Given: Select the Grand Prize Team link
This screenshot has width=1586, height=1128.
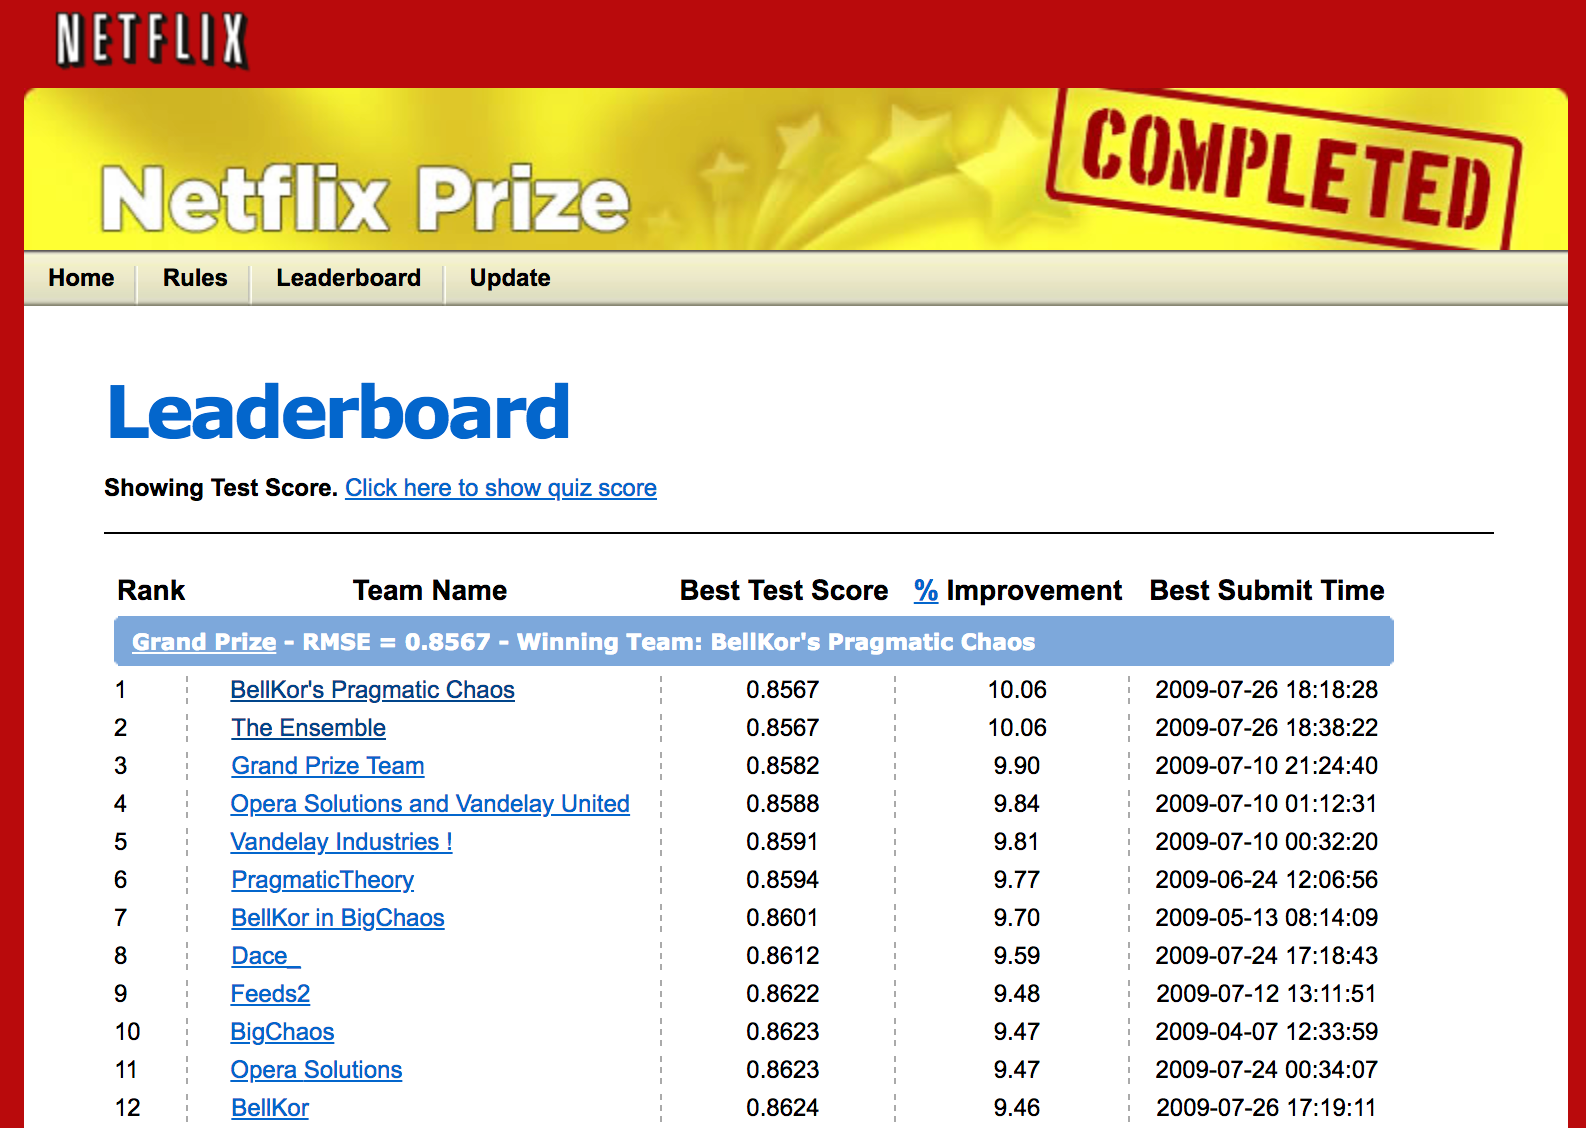Looking at the screenshot, I should [x=327, y=766].
